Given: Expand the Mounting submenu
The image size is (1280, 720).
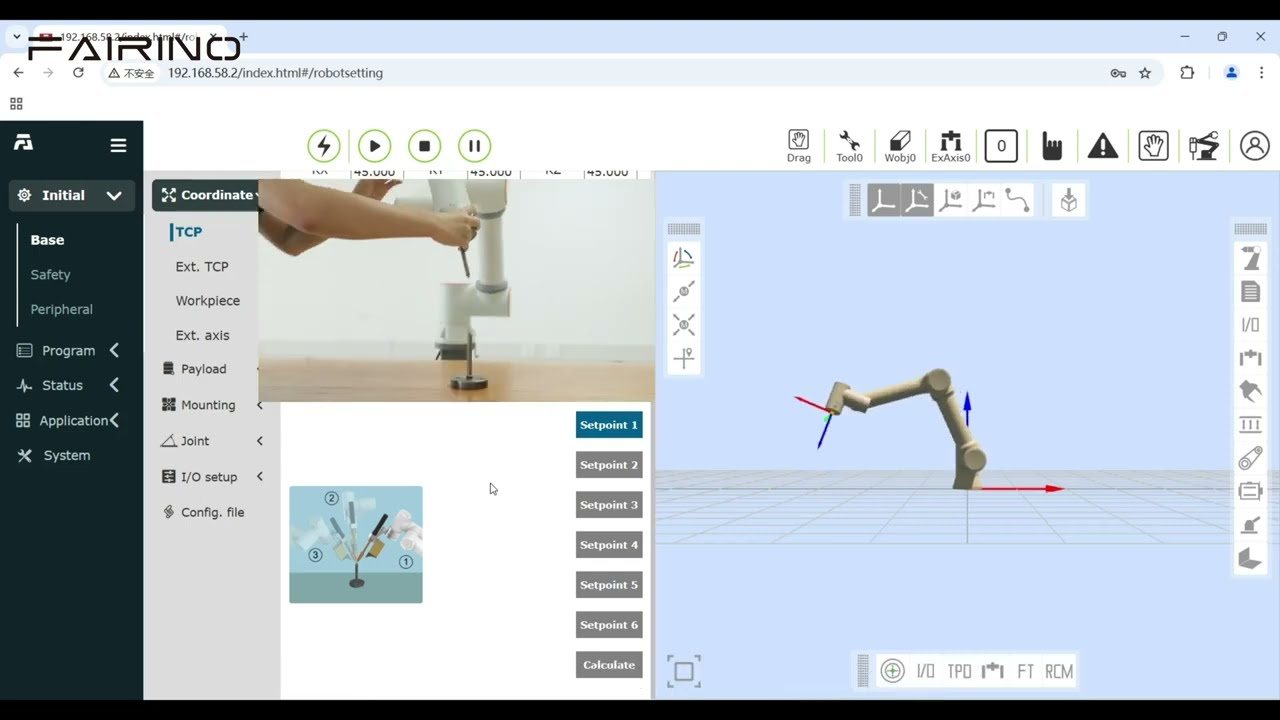Looking at the screenshot, I should point(212,405).
